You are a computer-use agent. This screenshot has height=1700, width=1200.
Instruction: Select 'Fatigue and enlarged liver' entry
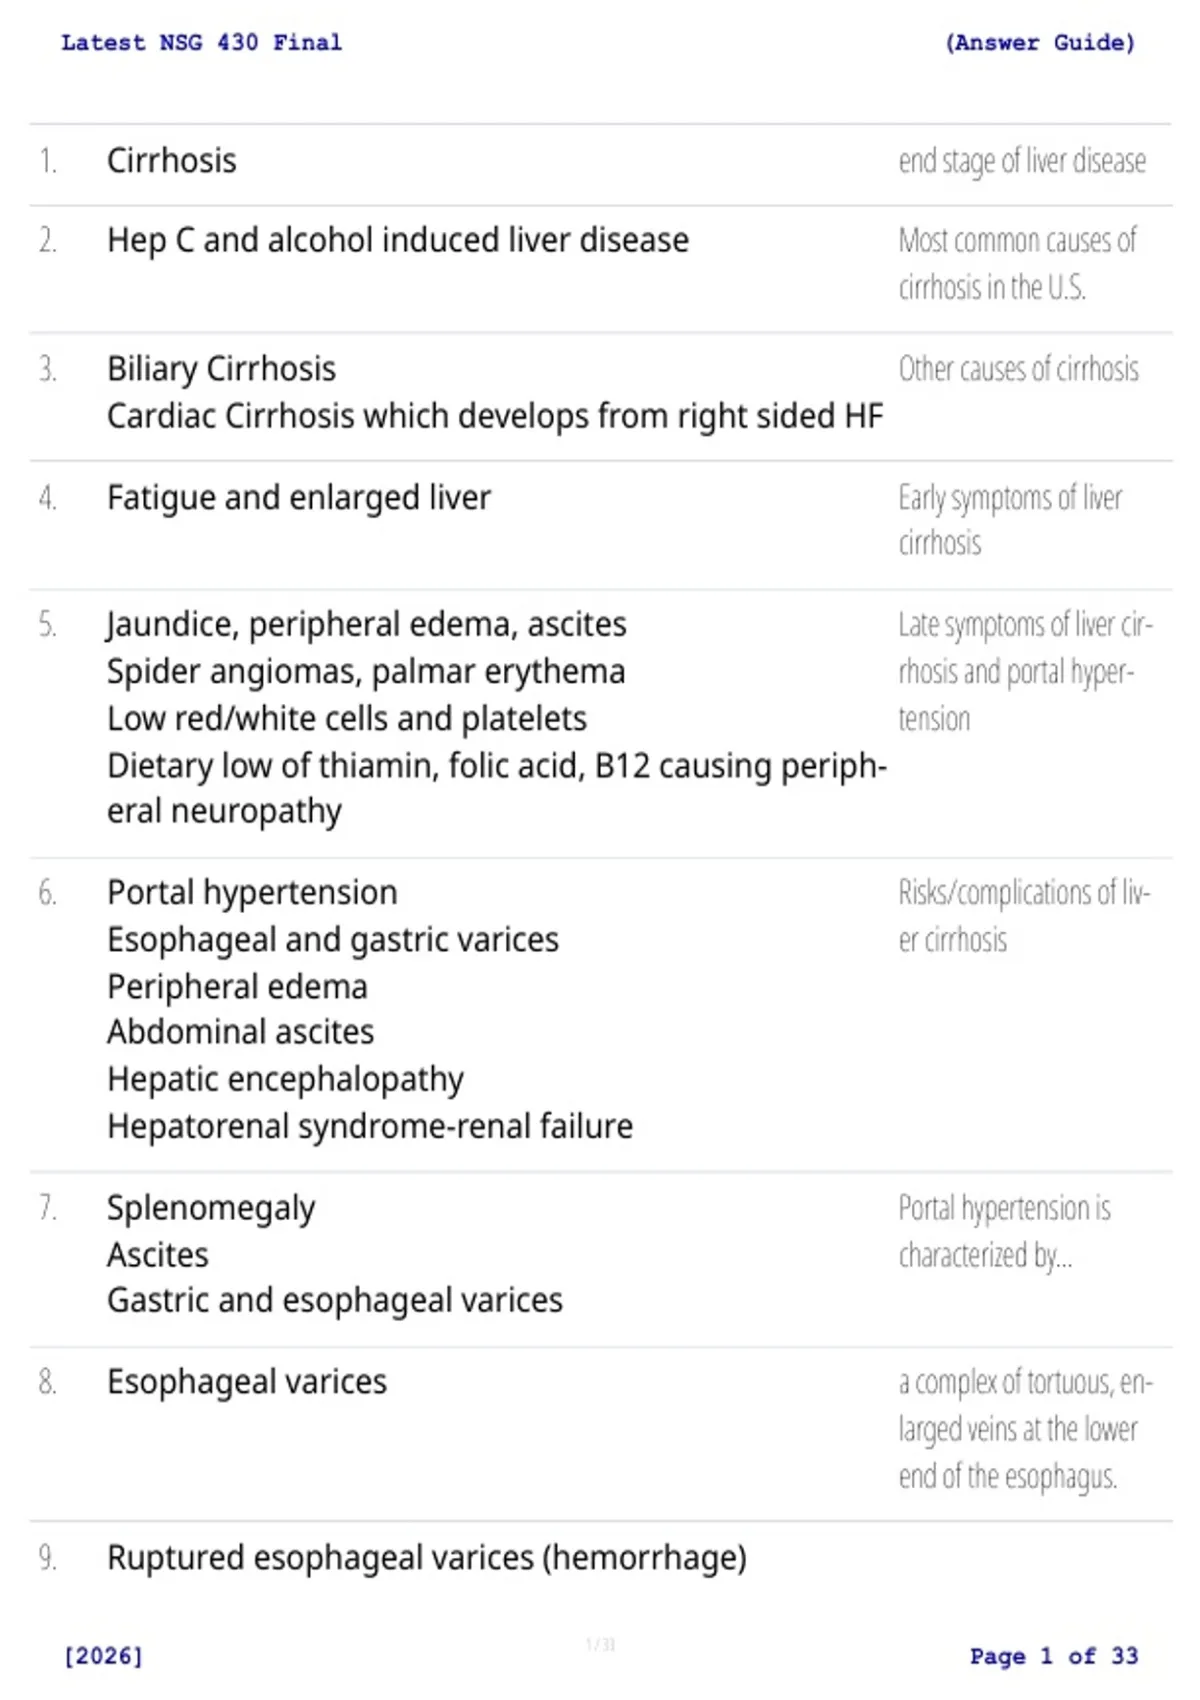[x=299, y=498]
